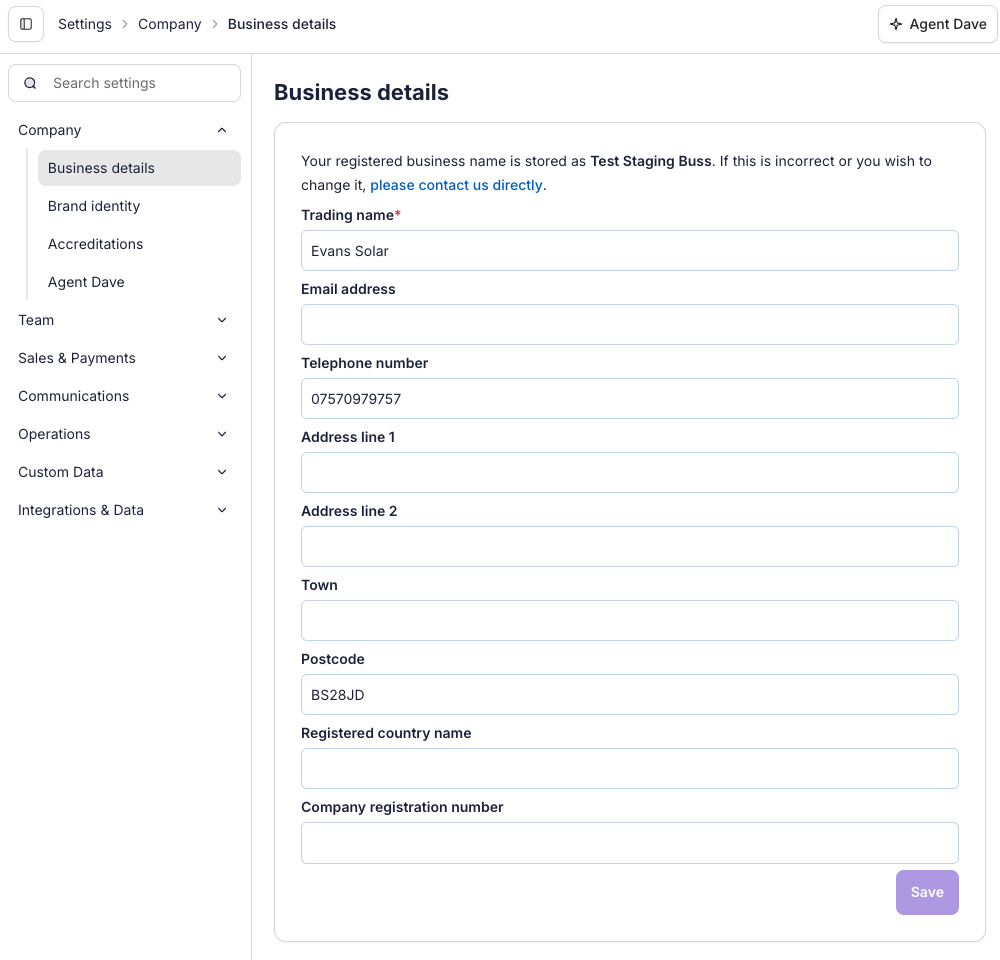
Task: Click the 'Company registration number' label
Action: coord(402,807)
